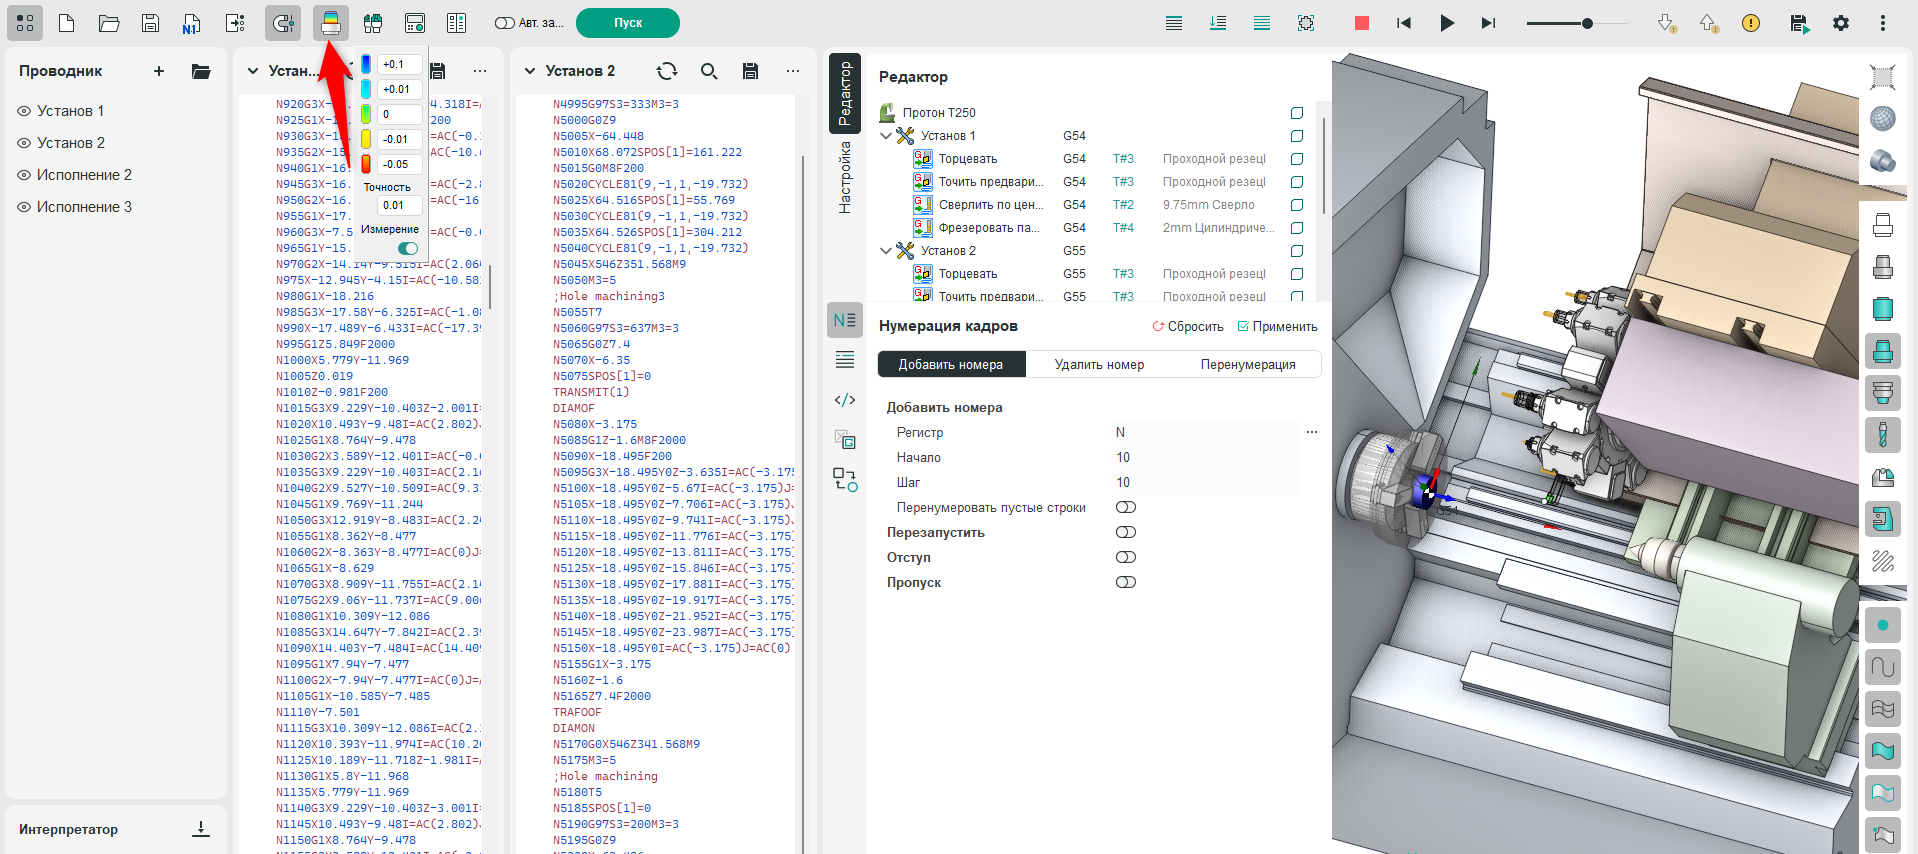Viewport: 1918px width, 854px height.
Task: Click the yellow warning indicator icon
Action: (x=1750, y=23)
